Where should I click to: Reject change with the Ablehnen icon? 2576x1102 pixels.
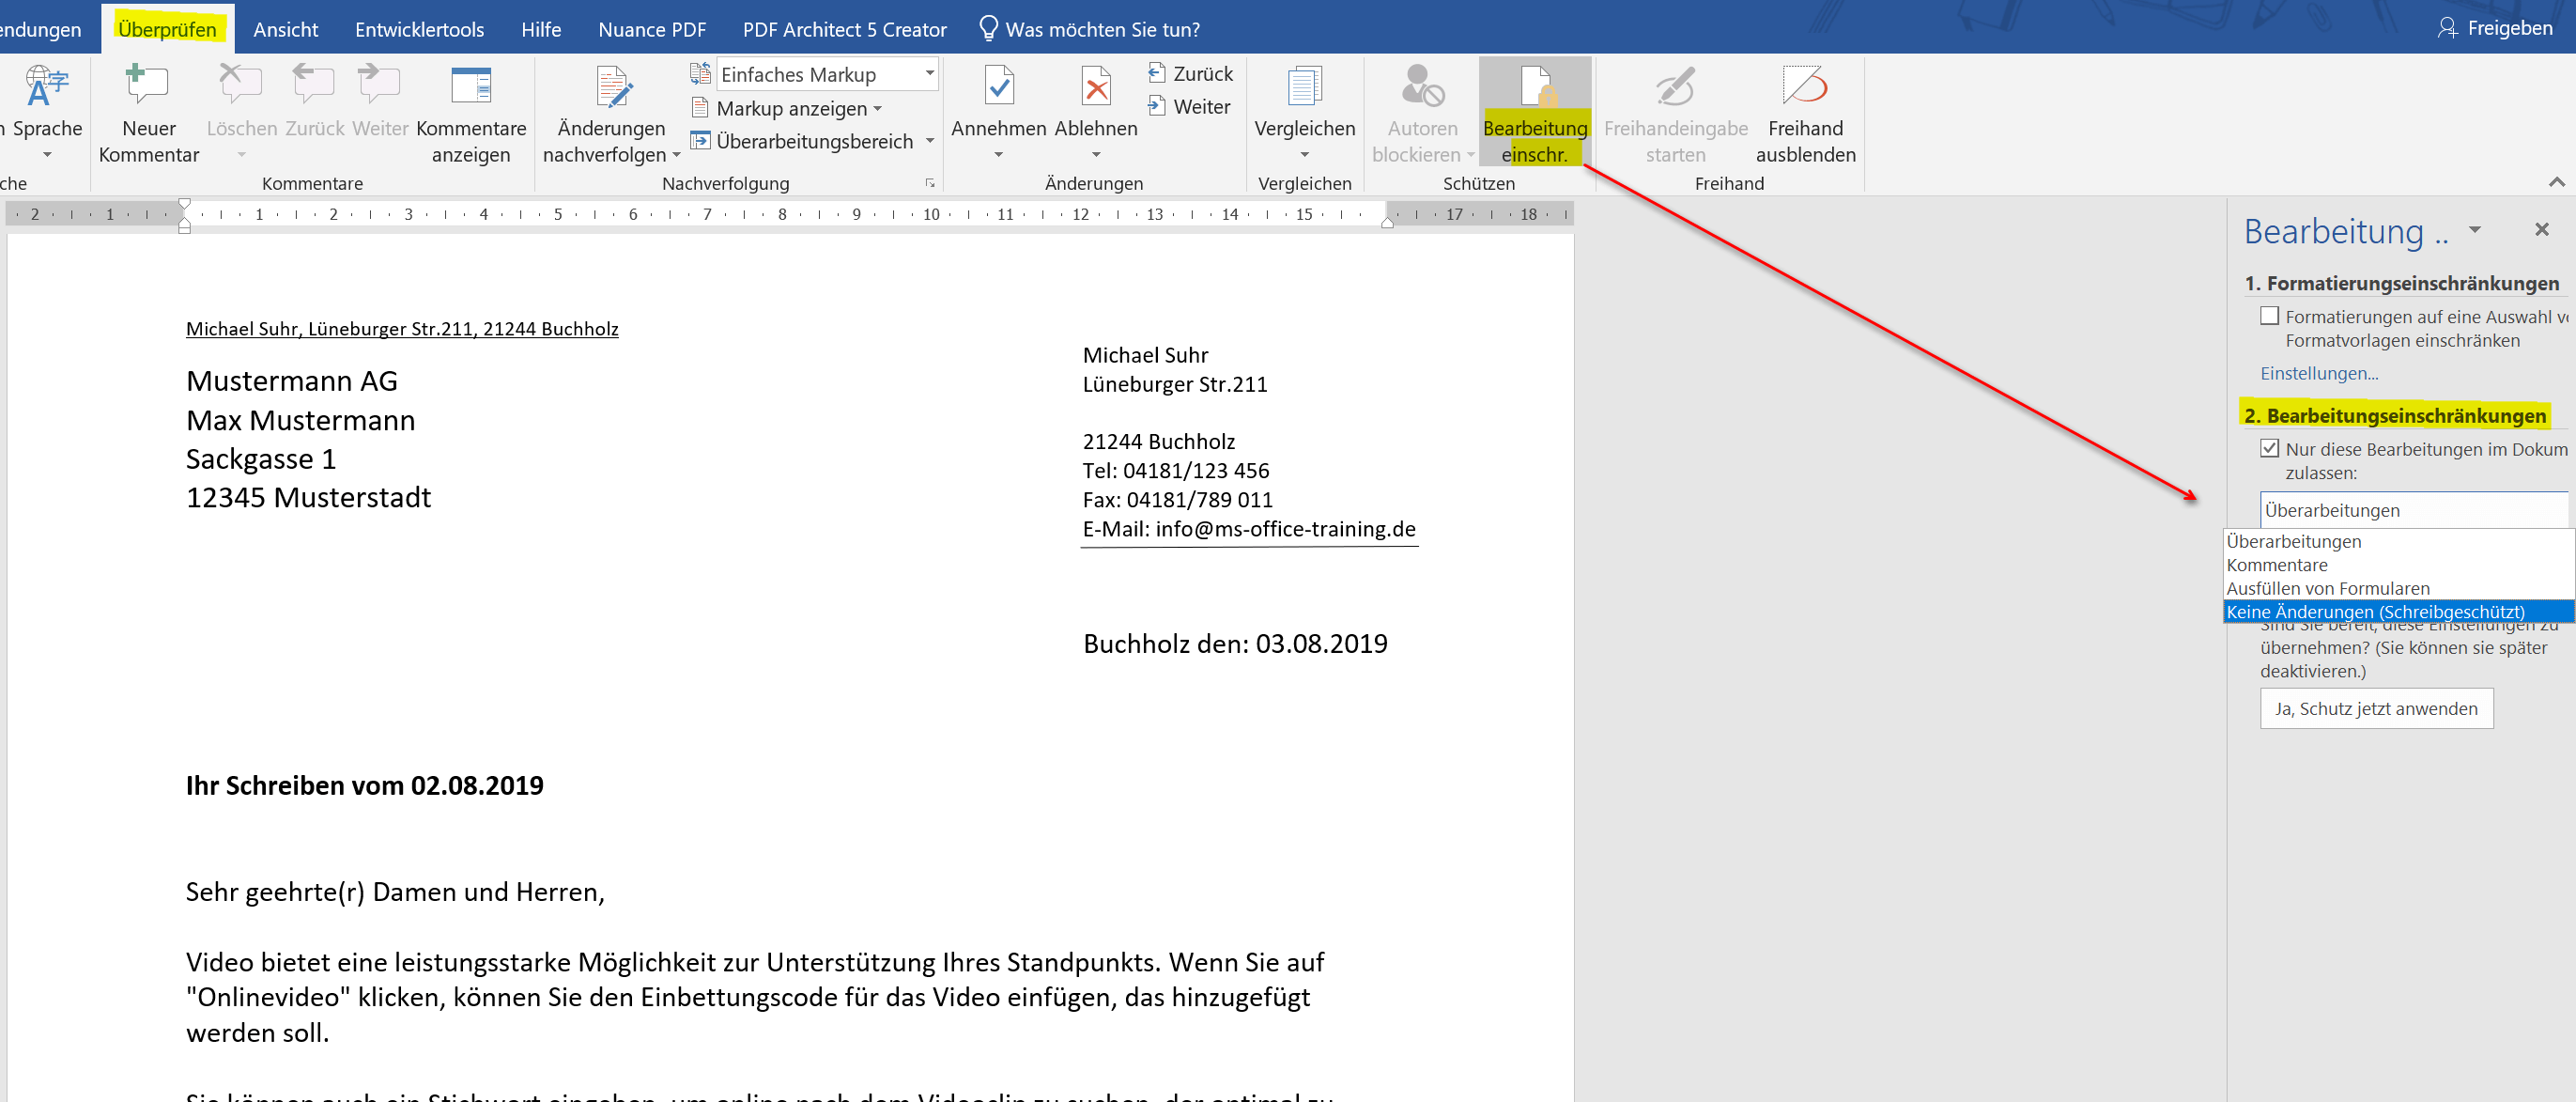tap(1096, 86)
